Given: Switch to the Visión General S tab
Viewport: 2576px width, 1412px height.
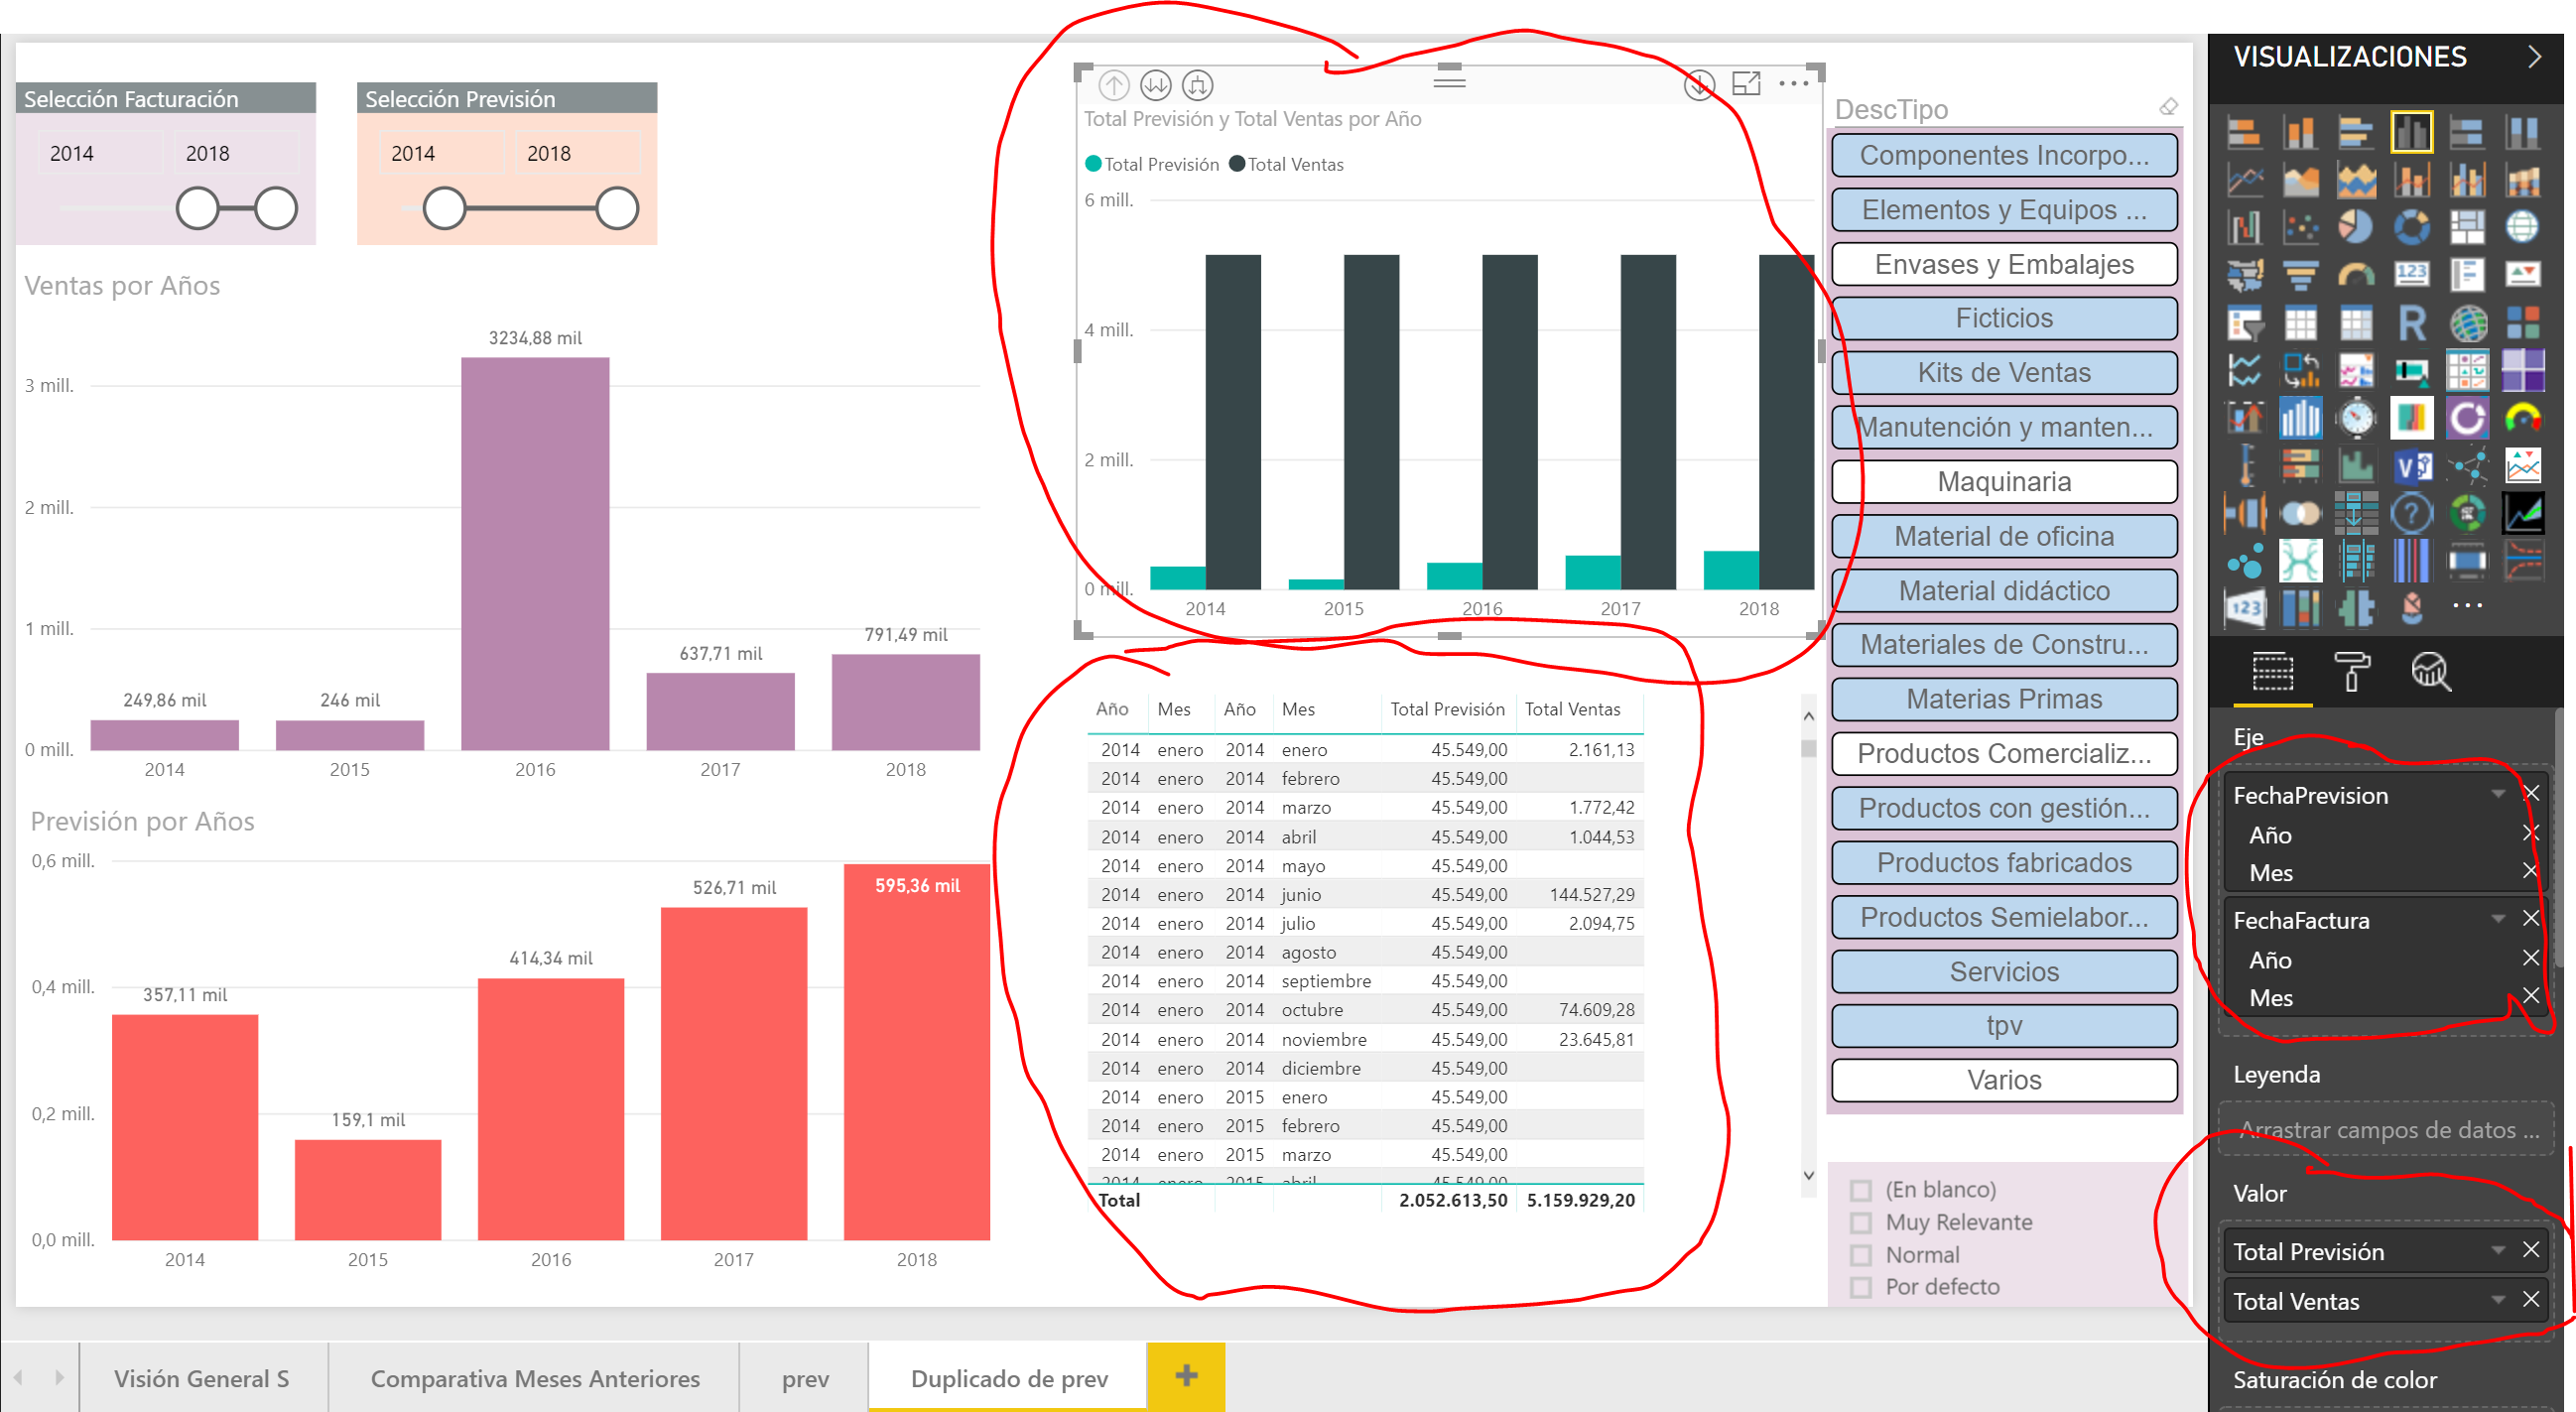Looking at the screenshot, I should click(202, 1378).
